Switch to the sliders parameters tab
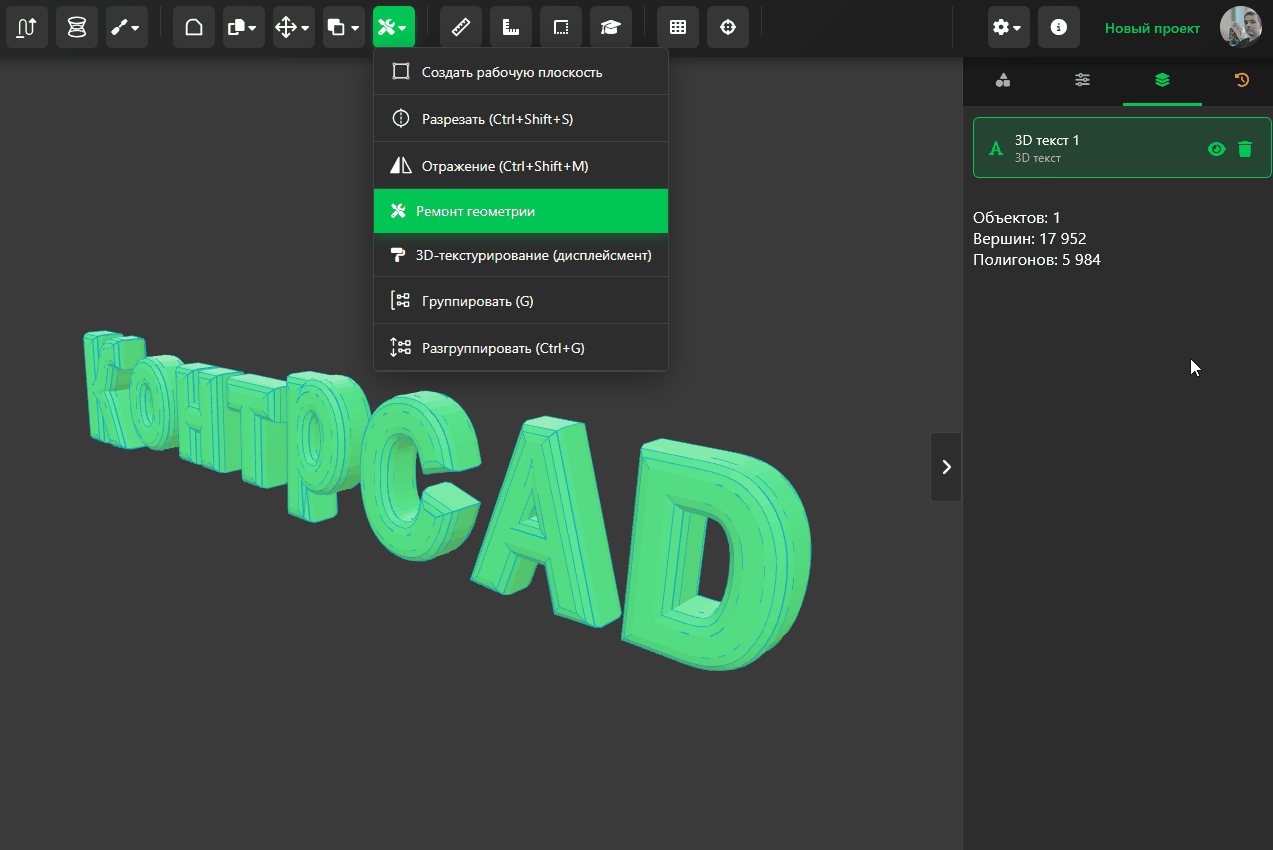Viewport: 1273px width, 850px height. [1082, 81]
